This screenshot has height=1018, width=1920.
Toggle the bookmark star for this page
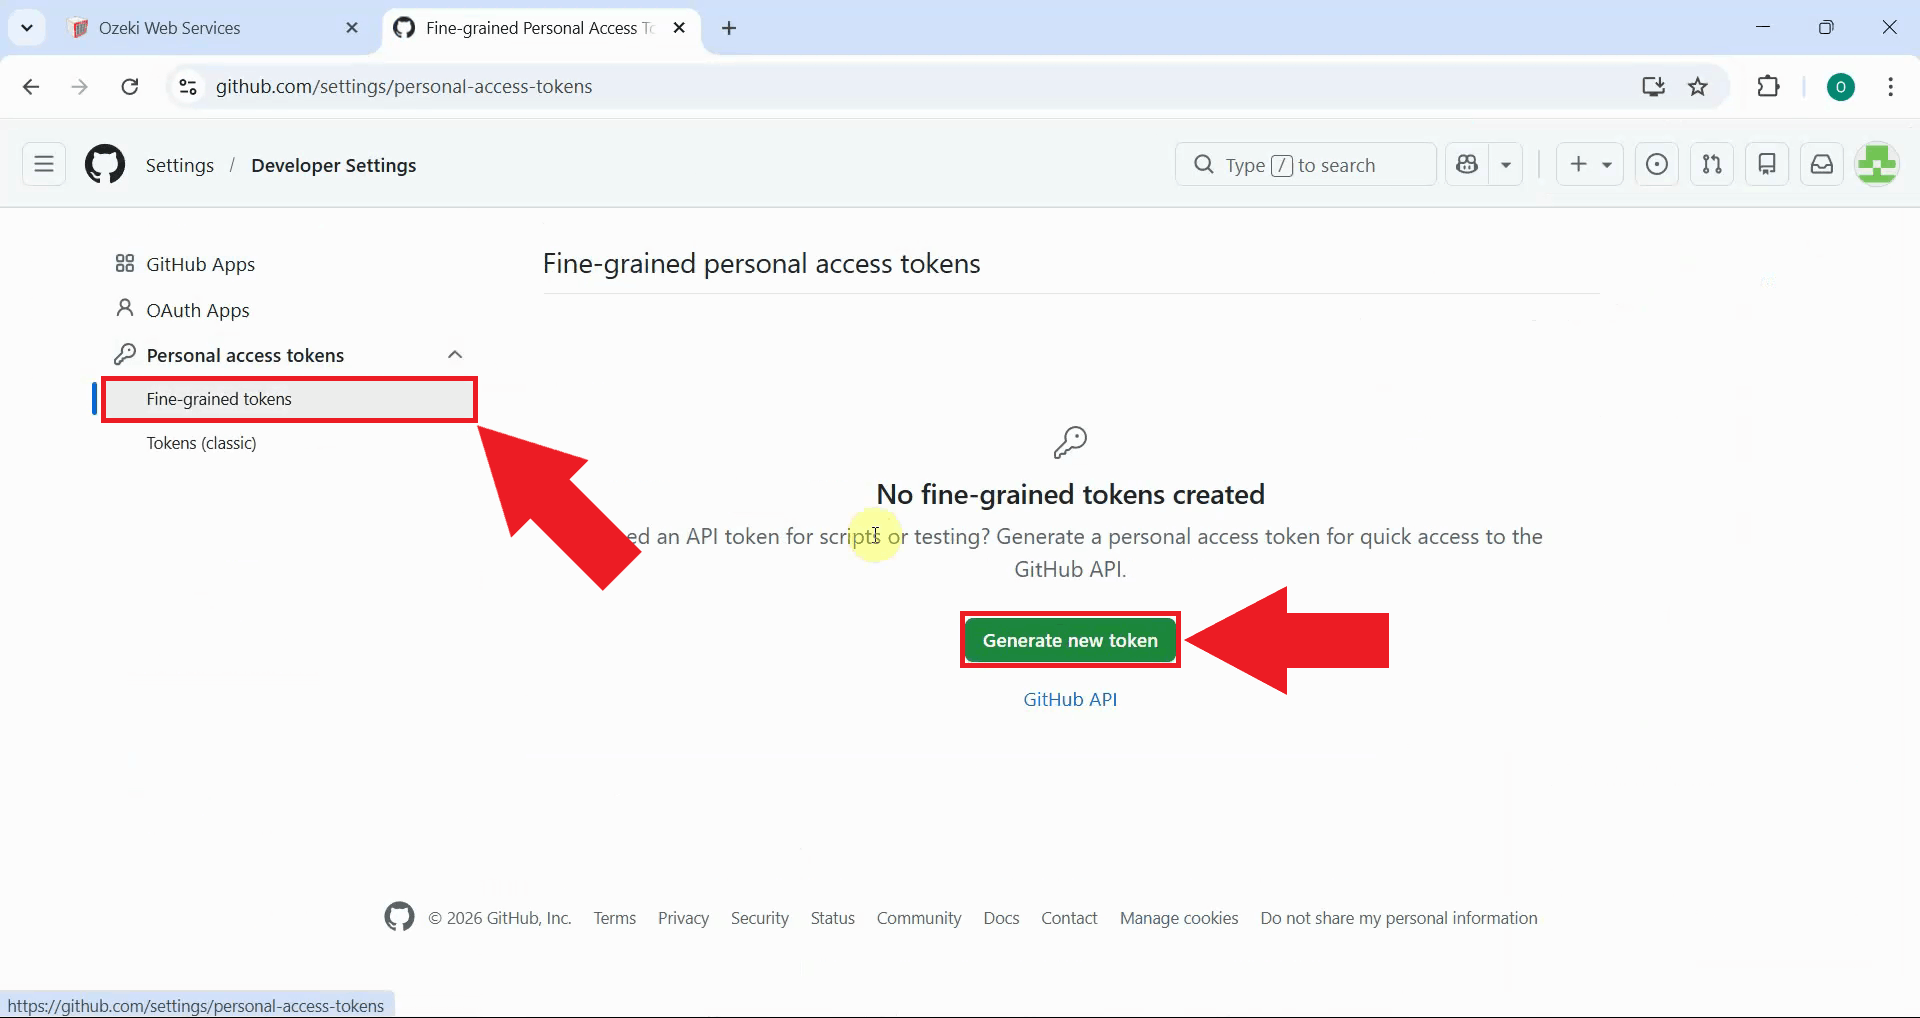(1699, 86)
